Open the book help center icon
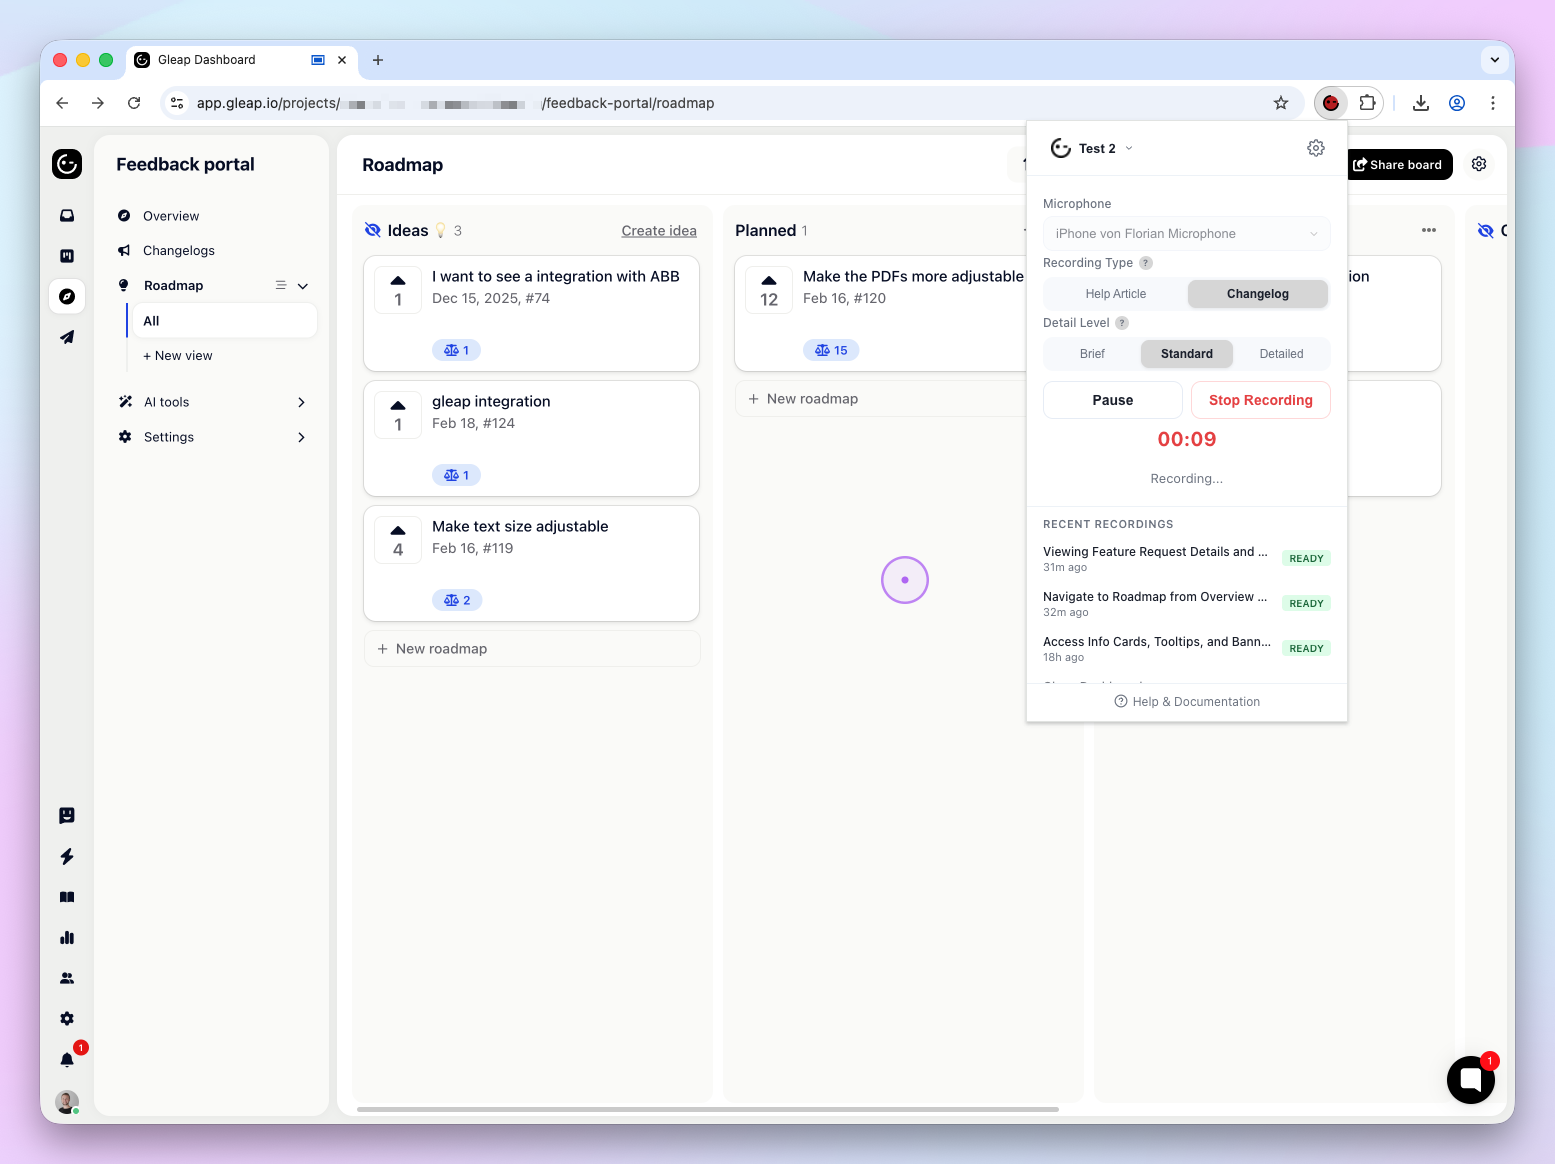 coord(67,897)
